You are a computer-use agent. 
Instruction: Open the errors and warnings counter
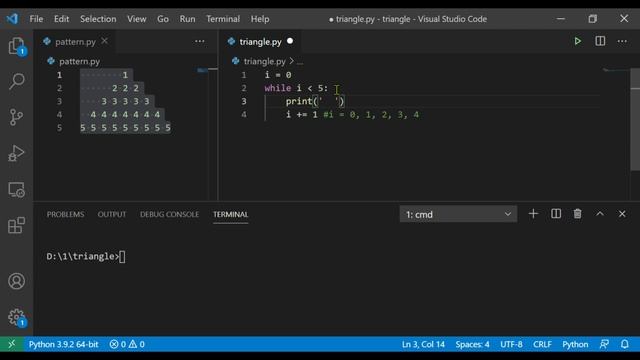coord(127,344)
